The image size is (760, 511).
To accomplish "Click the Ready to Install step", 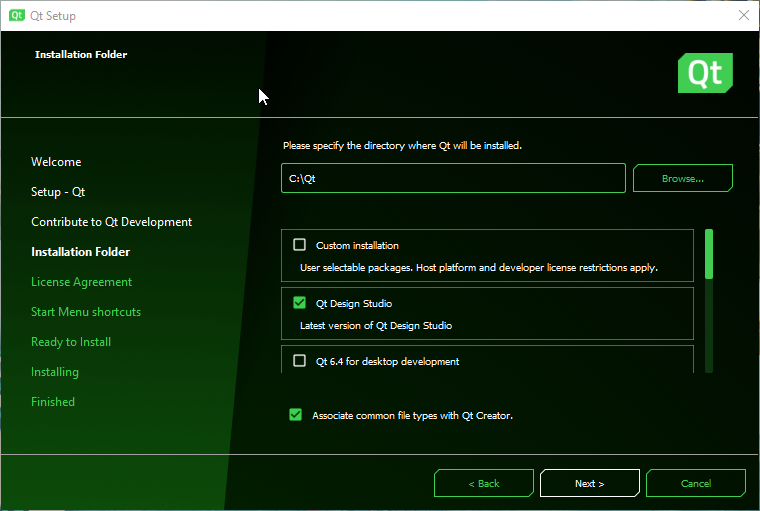I will [x=71, y=342].
